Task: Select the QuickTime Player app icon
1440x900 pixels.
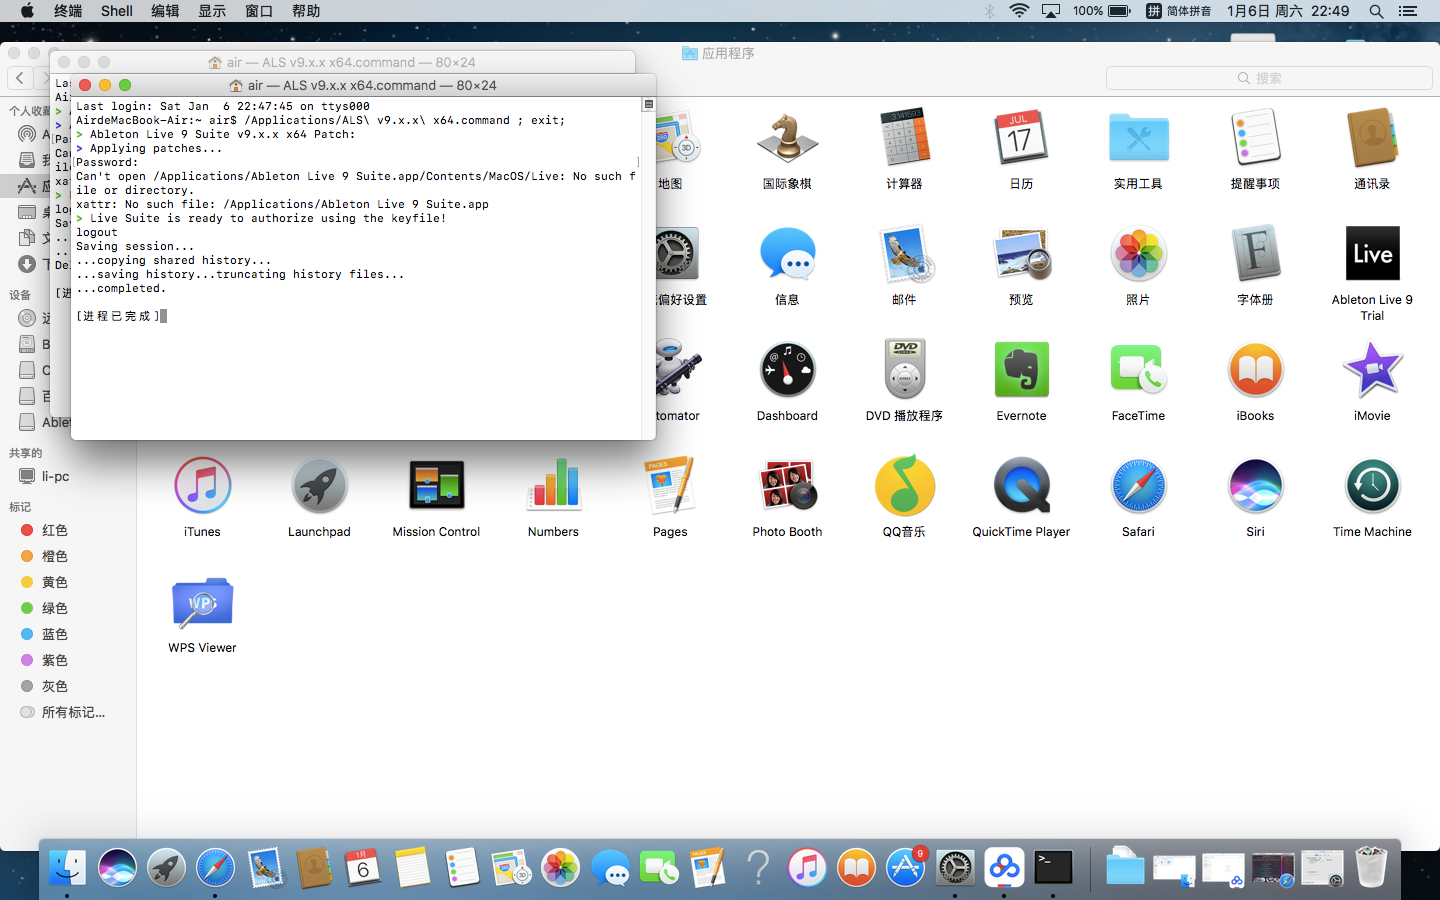Action: [x=1021, y=487]
